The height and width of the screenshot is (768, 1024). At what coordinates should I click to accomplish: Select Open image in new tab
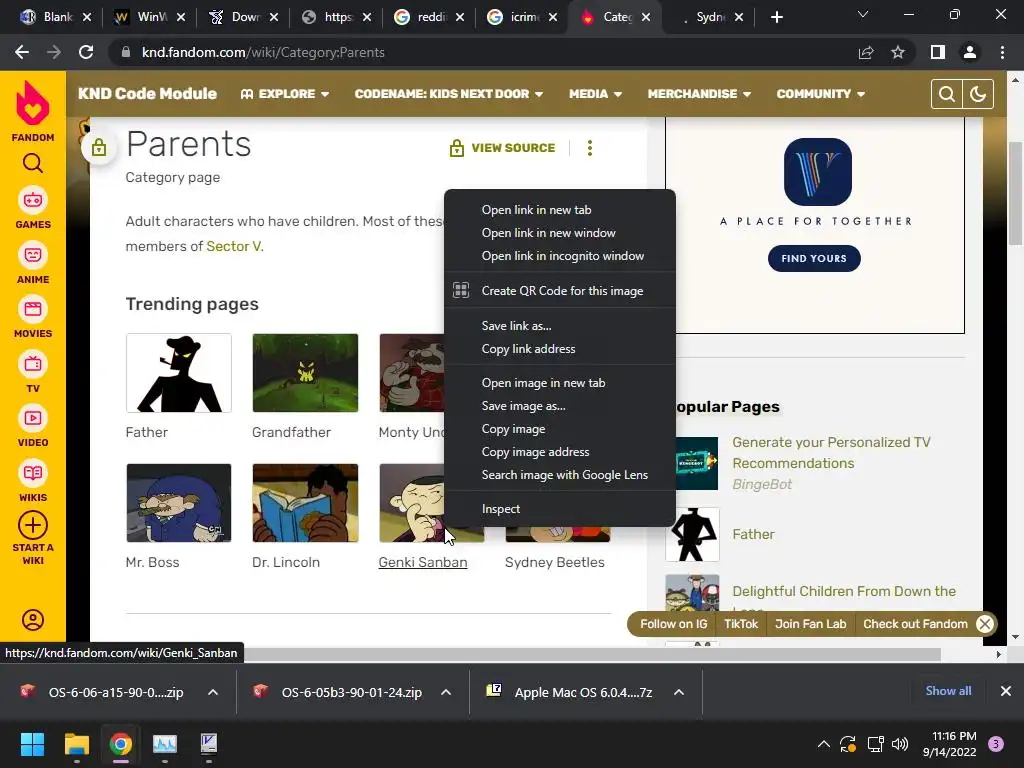pyautogui.click(x=560, y=383)
